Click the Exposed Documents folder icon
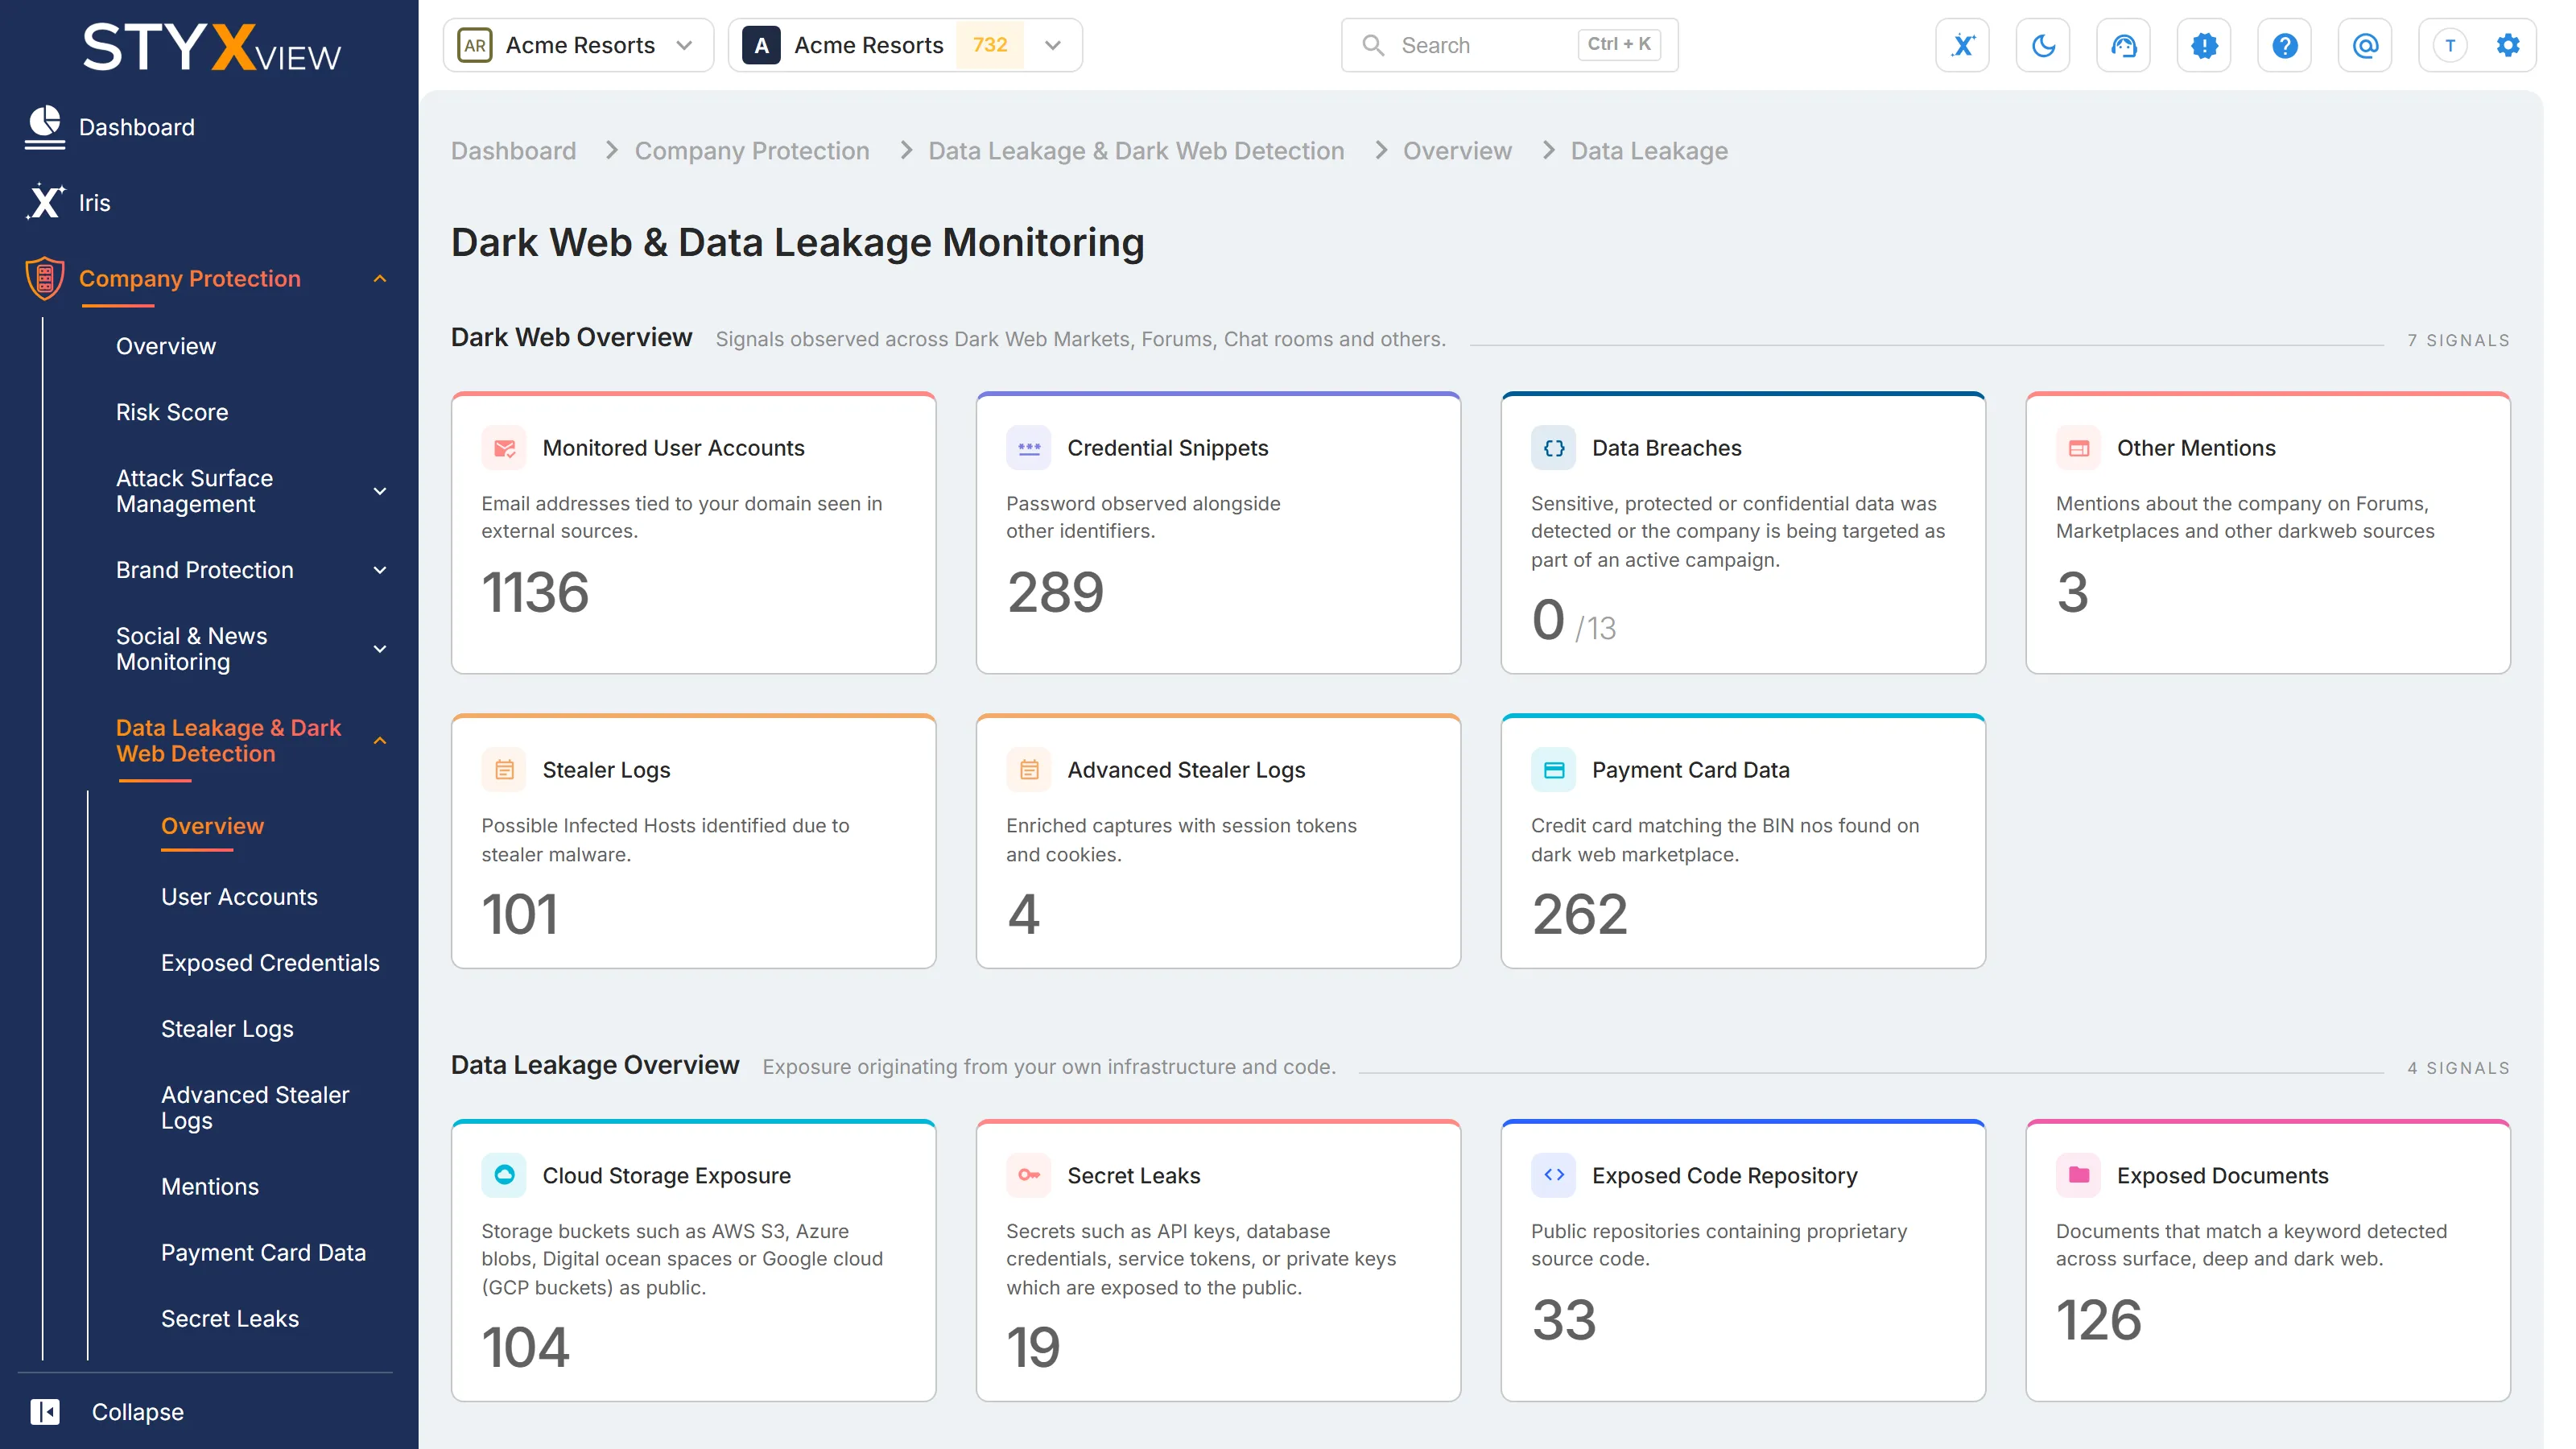This screenshot has width=2576, height=1449. [x=2078, y=1175]
